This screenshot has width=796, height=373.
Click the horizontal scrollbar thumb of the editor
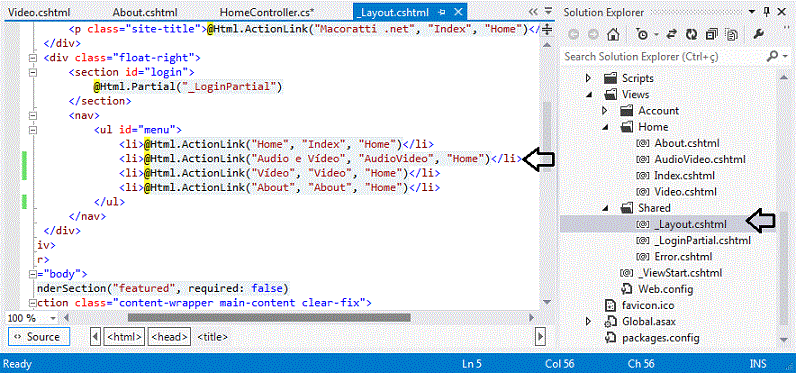pyautogui.click(x=269, y=318)
